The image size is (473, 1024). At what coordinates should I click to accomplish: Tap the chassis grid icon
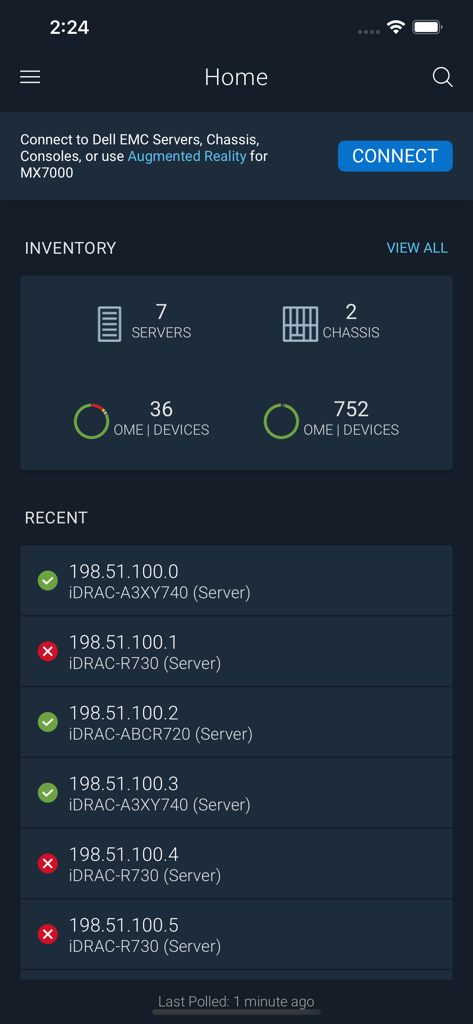pos(301,323)
